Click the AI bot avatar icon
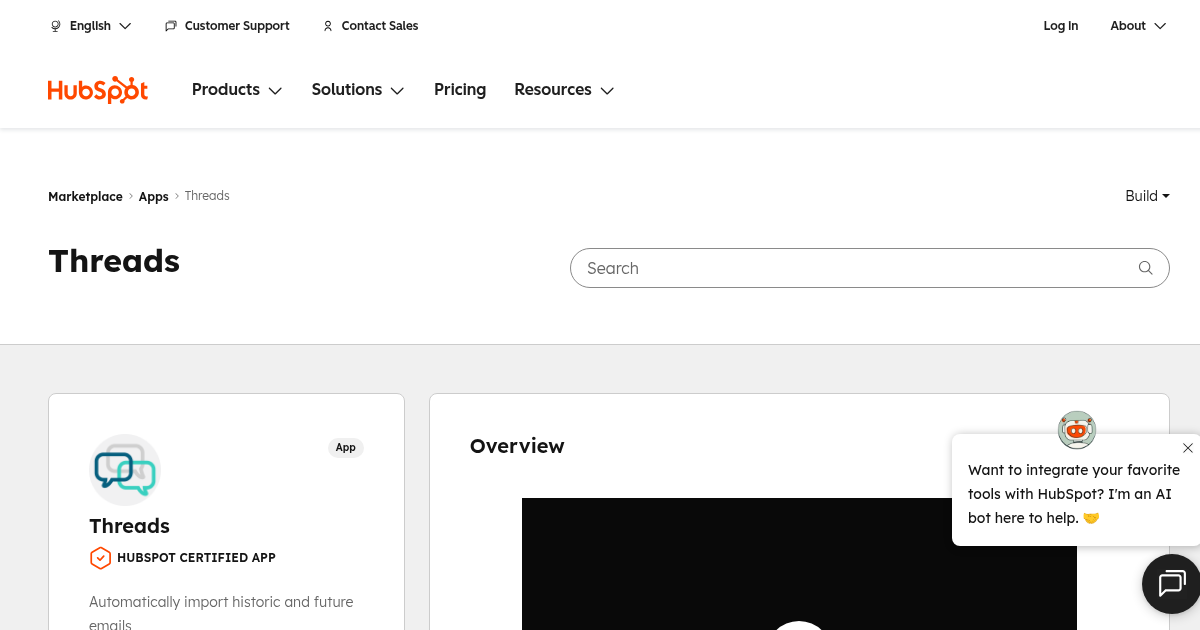The image size is (1200, 630). (1077, 430)
